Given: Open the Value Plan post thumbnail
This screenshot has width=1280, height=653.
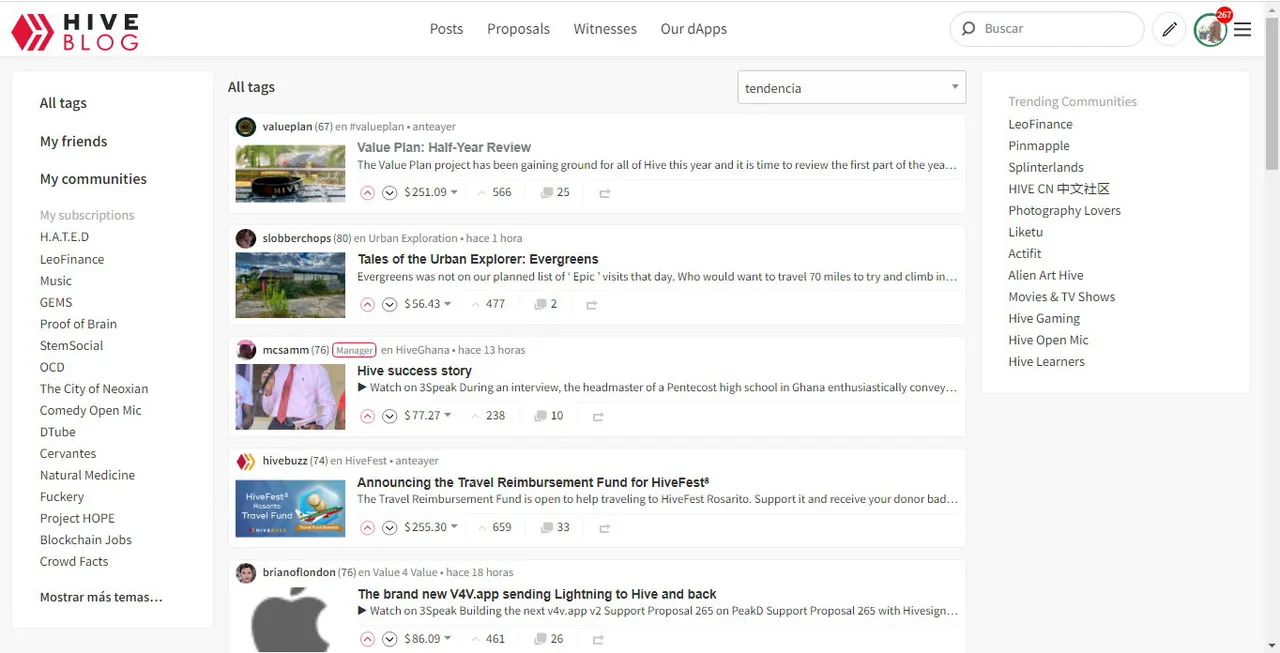Looking at the screenshot, I should click(x=290, y=174).
